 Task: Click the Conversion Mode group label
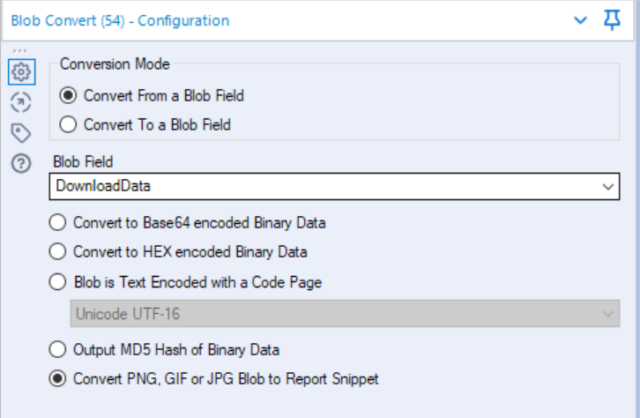click(x=115, y=64)
